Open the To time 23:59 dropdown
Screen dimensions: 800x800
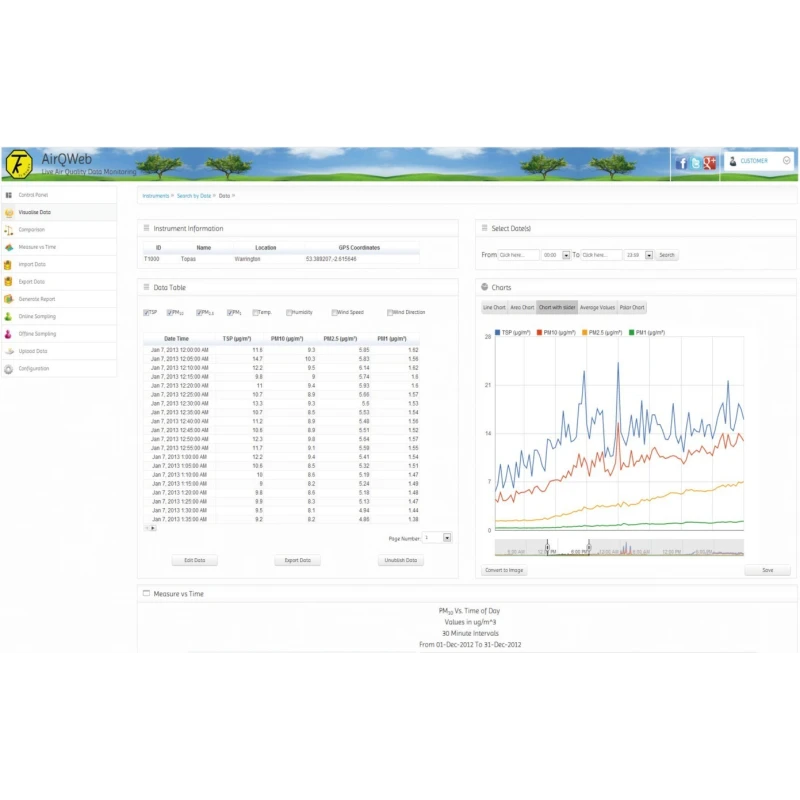pyautogui.click(x=648, y=254)
